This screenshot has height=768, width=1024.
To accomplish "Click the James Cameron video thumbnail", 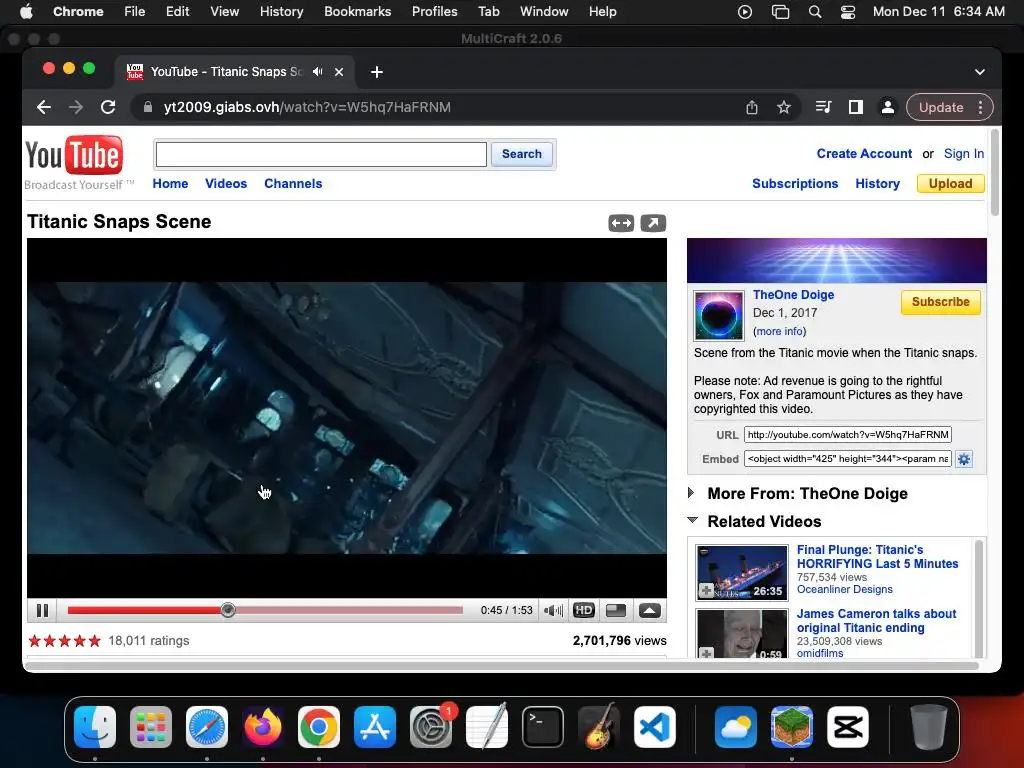I will click(x=742, y=633).
